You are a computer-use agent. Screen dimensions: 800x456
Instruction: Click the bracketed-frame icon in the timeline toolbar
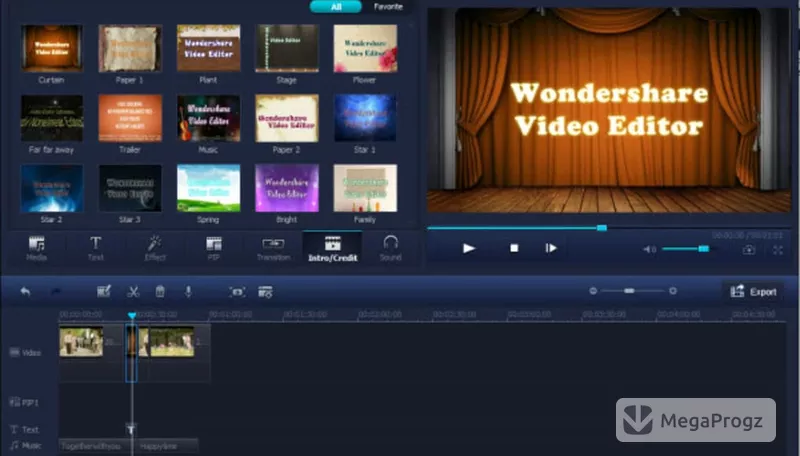click(x=237, y=292)
